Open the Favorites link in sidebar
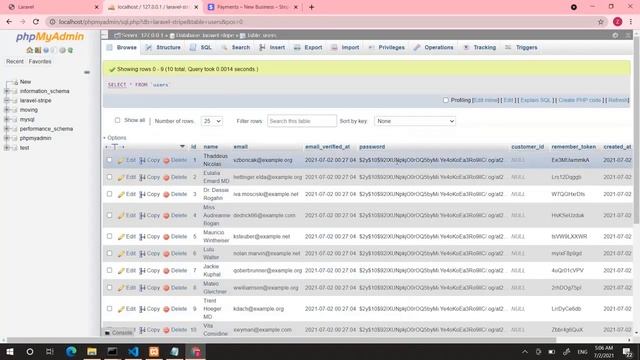The image size is (640, 360). point(40,62)
